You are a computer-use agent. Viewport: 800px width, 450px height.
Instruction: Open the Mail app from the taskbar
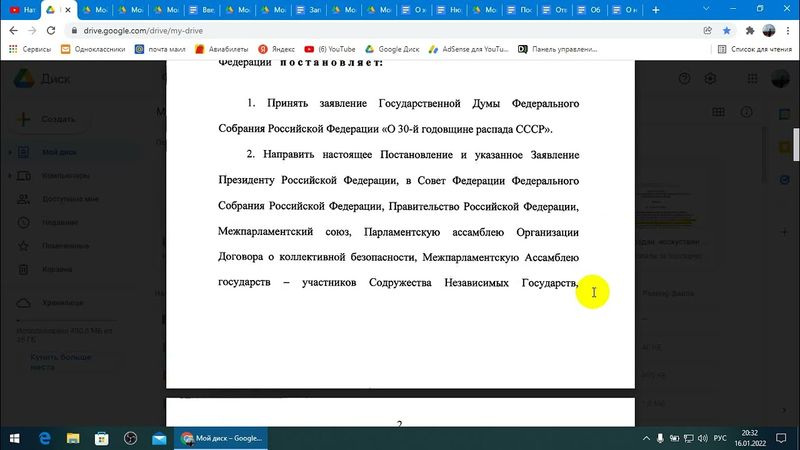coord(159,438)
